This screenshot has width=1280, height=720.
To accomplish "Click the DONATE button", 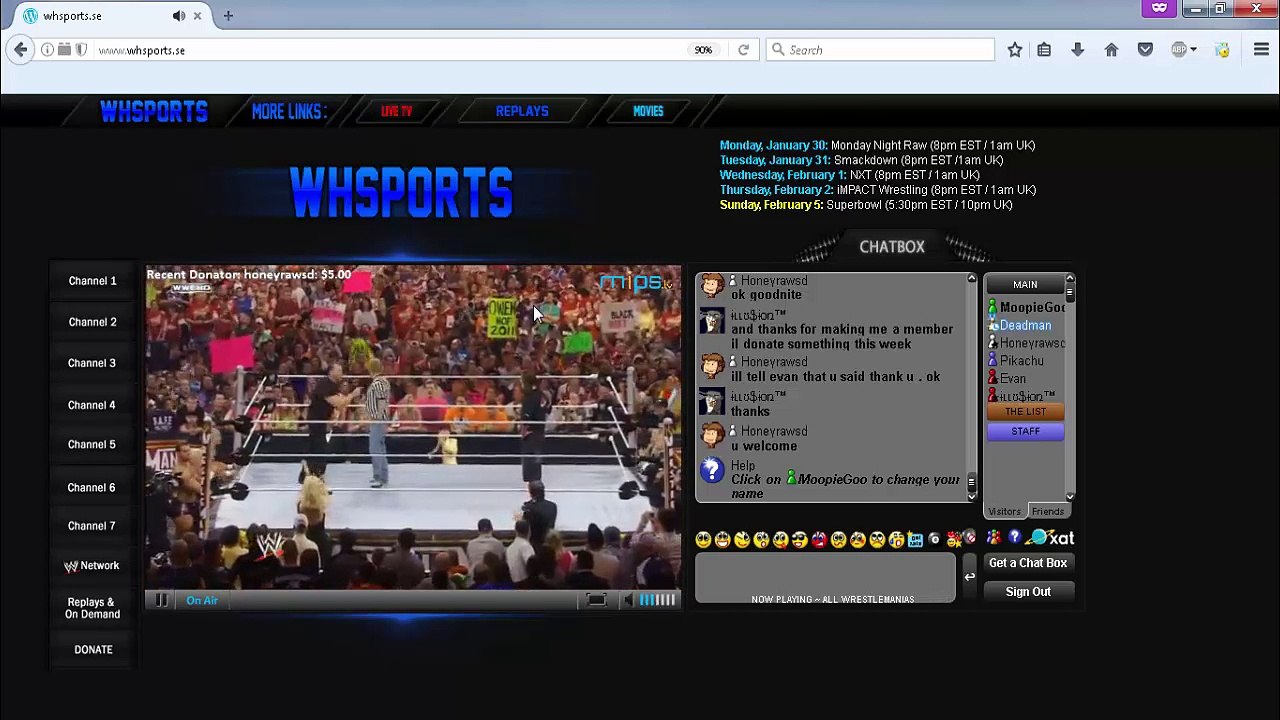I will (x=93, y=650).
